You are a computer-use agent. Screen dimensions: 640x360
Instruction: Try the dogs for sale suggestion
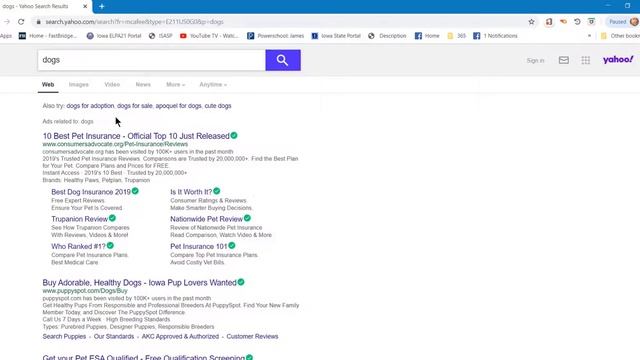click(135, 106)
